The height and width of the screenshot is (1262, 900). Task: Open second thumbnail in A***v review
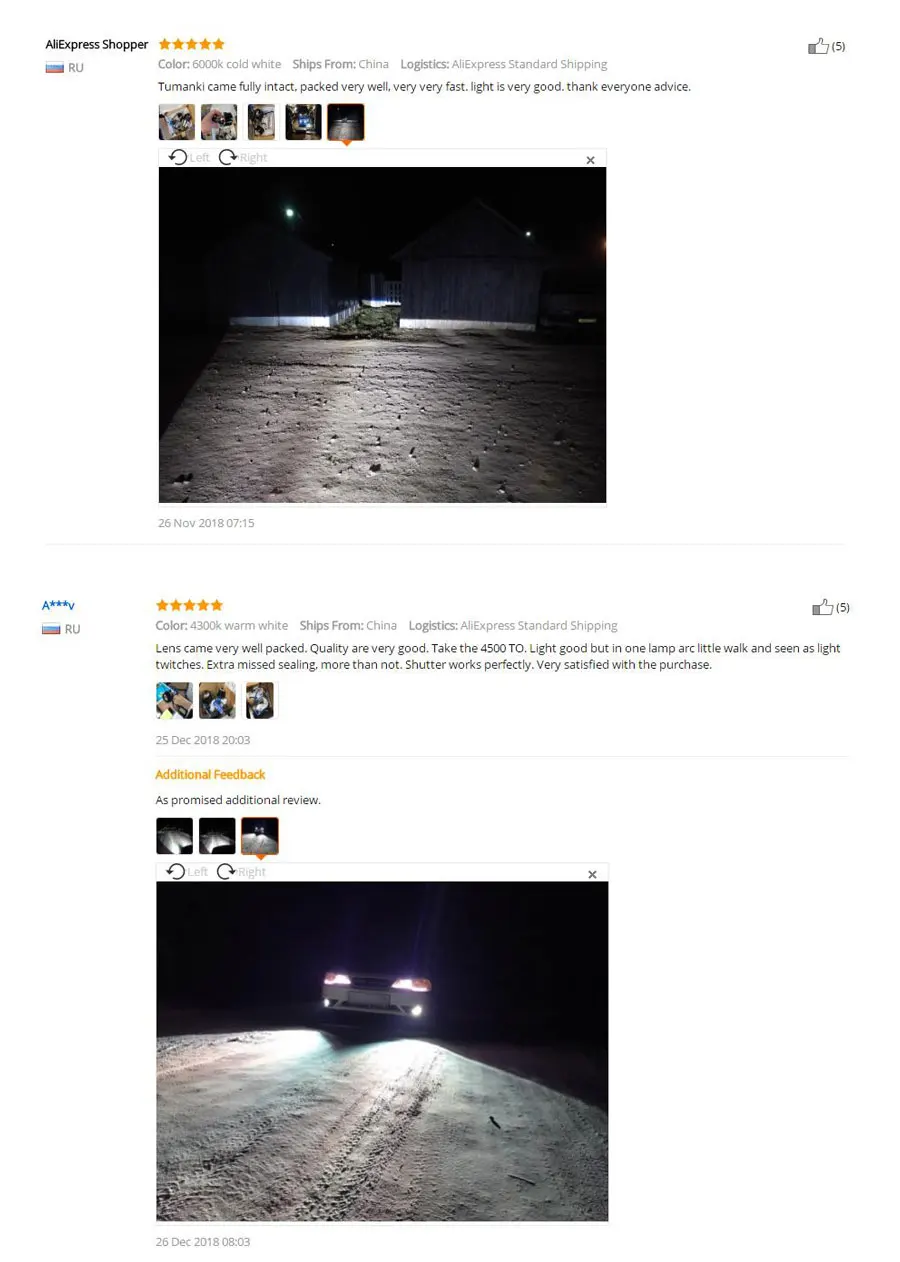[x=217, y=700]
